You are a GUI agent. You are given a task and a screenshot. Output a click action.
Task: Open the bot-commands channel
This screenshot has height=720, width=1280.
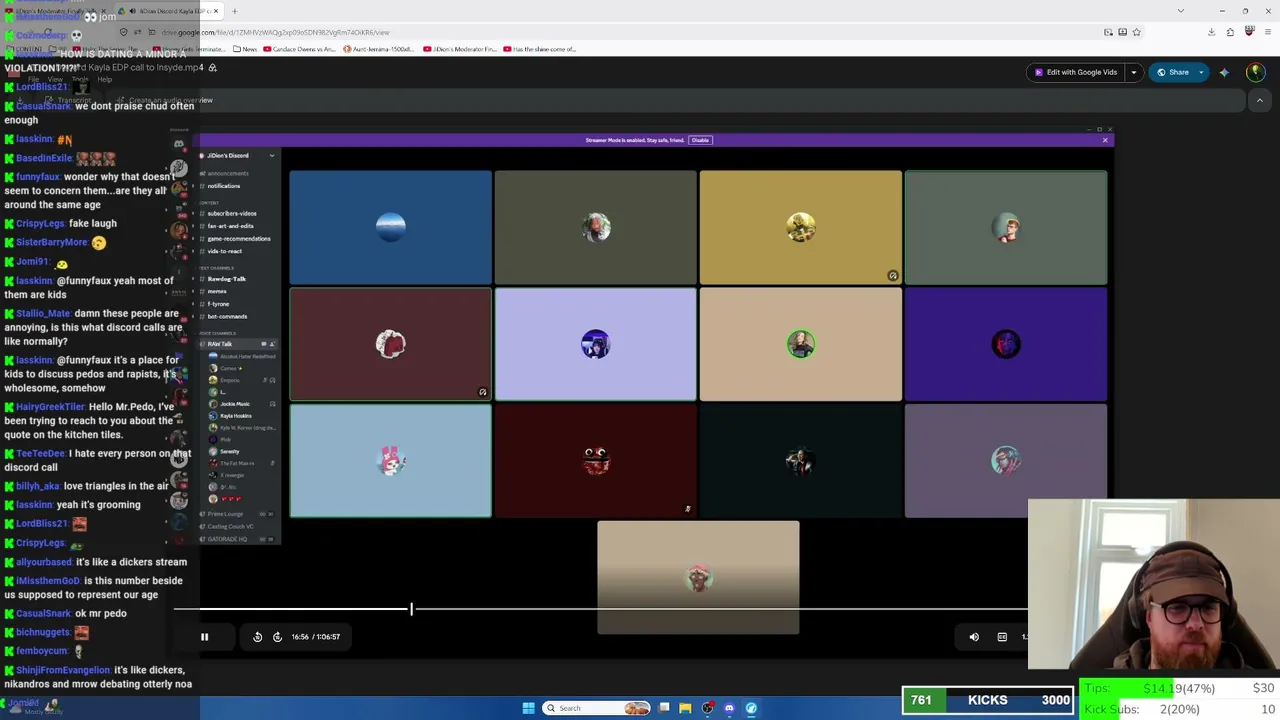[227, 316]
